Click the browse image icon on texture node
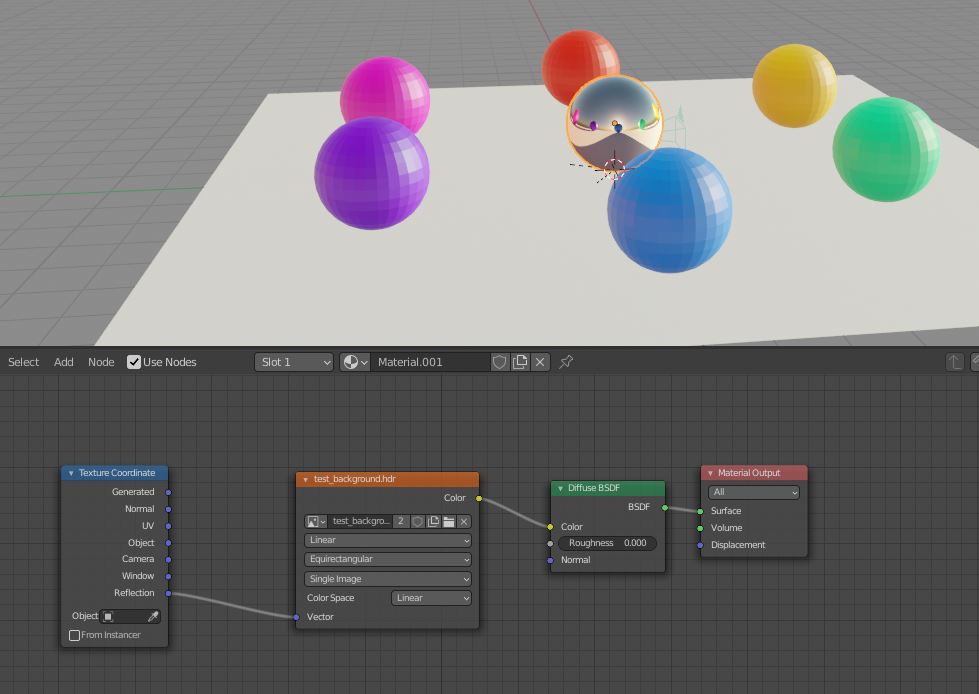 [x=312, y=521]
